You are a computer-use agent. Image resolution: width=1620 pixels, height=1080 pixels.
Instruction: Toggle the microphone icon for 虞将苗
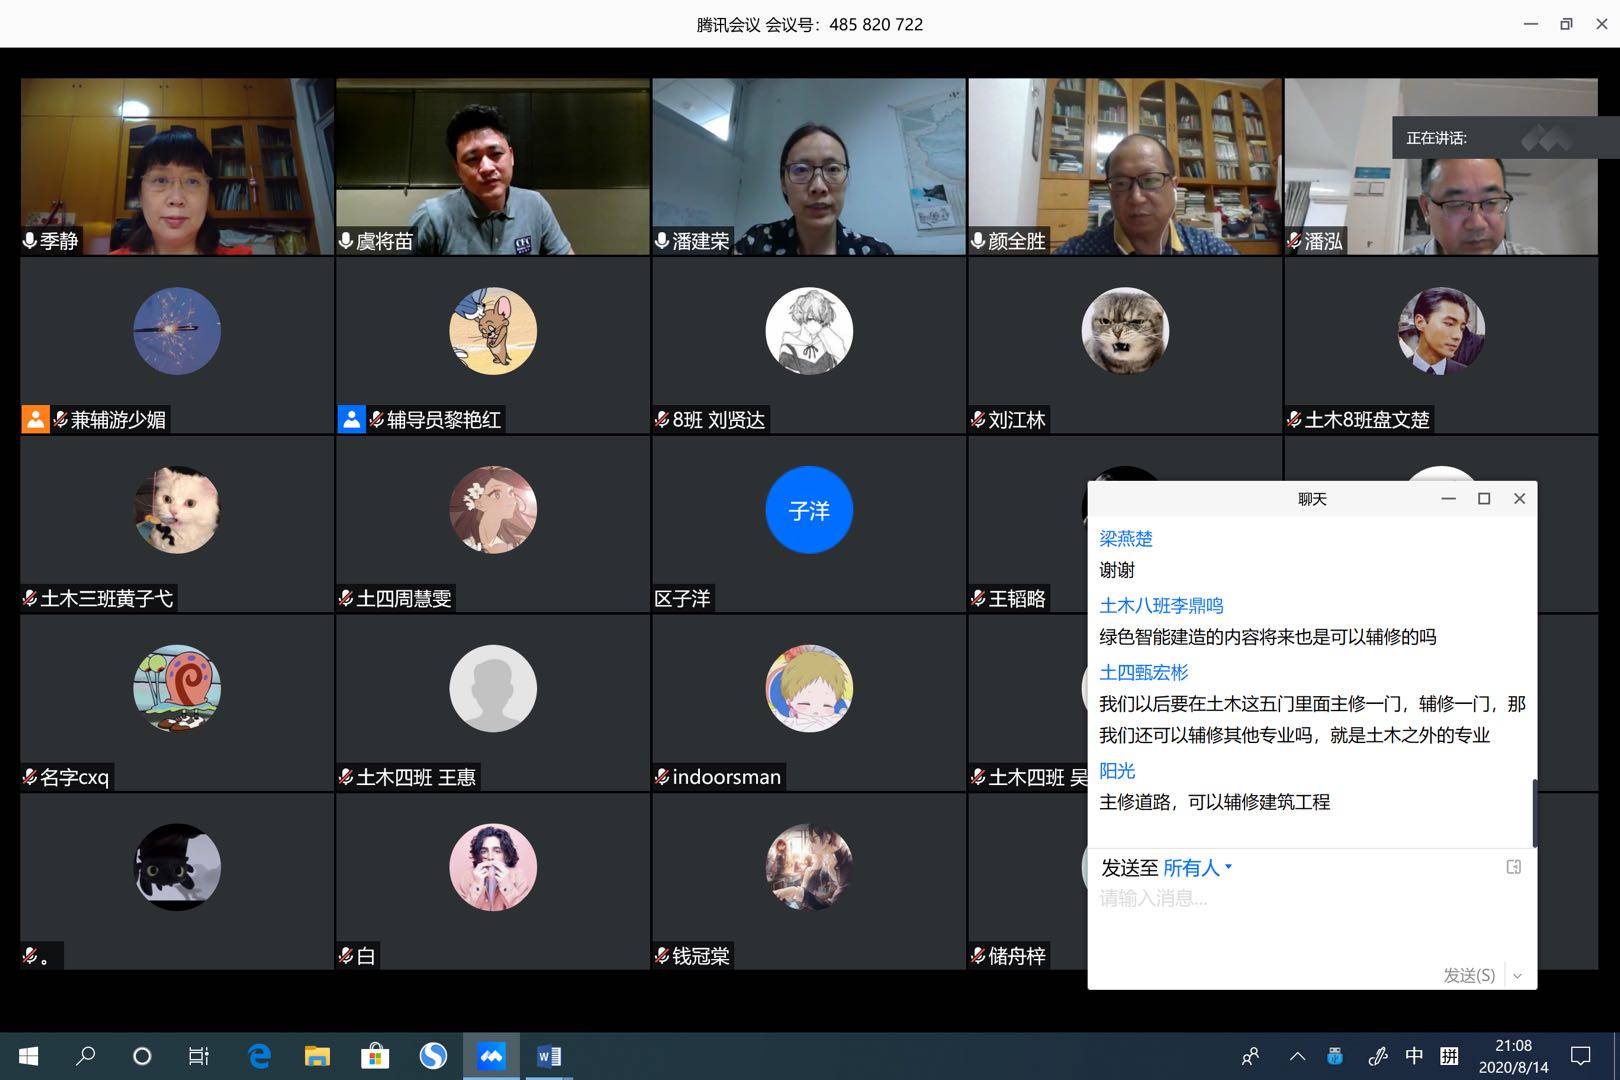[346, 241]
